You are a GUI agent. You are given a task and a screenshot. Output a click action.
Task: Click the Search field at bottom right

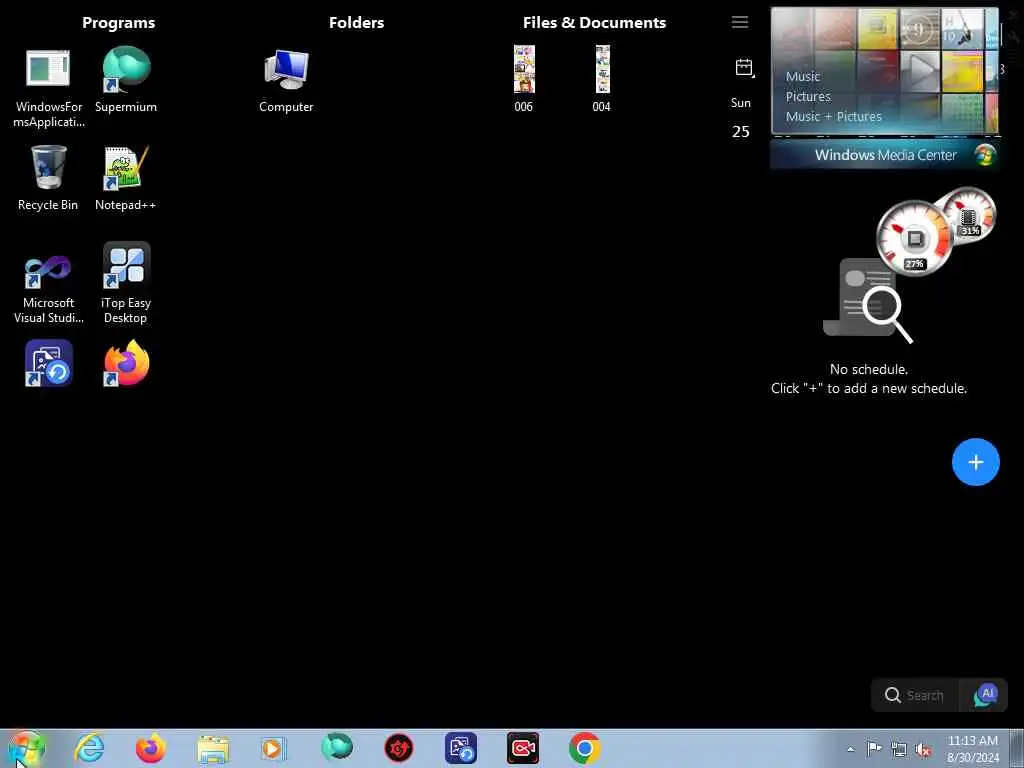914,696
